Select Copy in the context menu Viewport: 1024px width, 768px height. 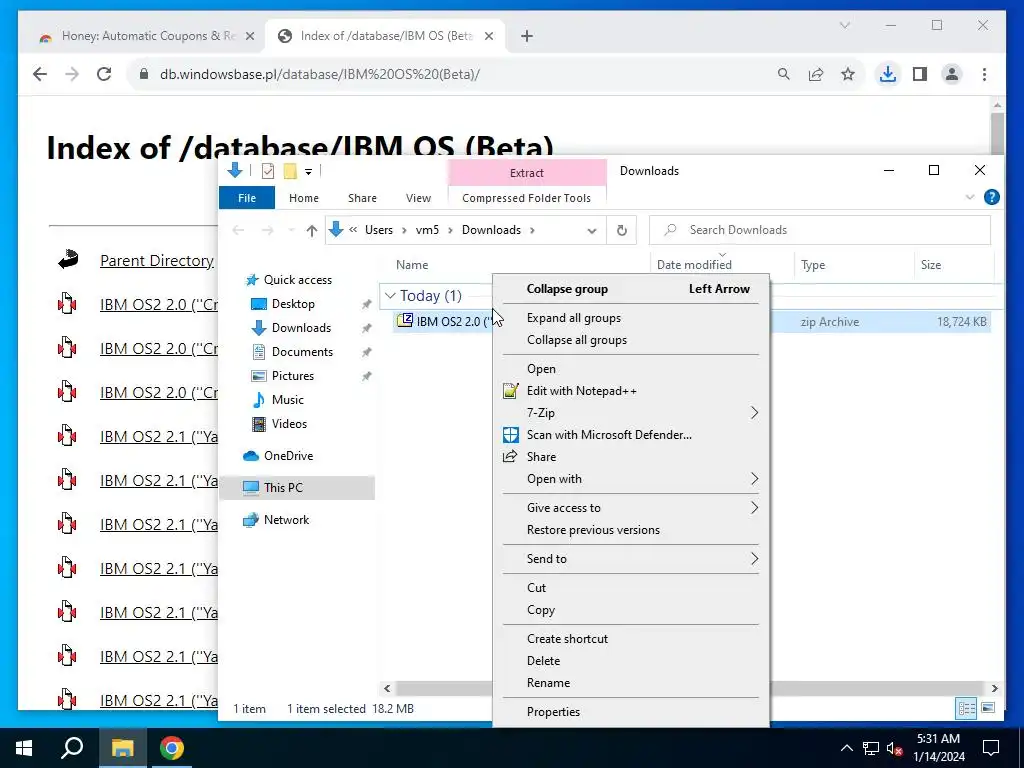[x=631, y=609]
